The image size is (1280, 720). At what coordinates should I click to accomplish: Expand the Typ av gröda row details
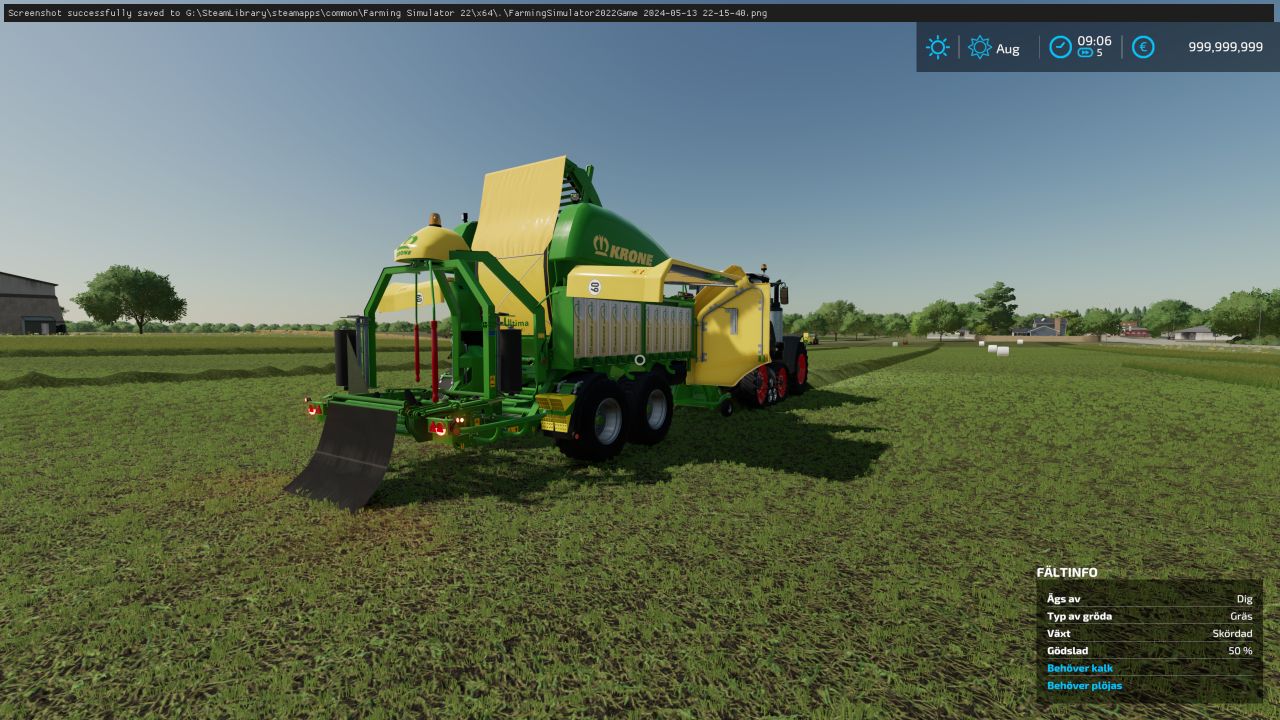1080,616
